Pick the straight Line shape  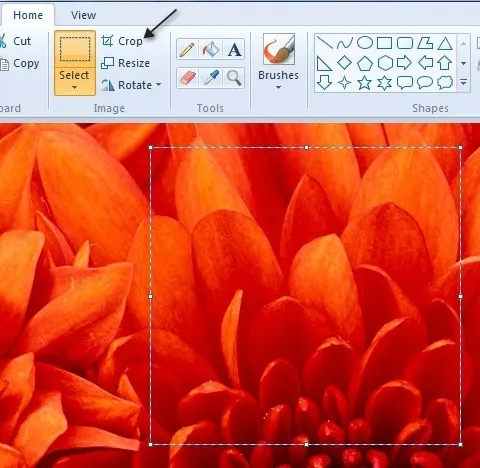(x=325, y=43)
